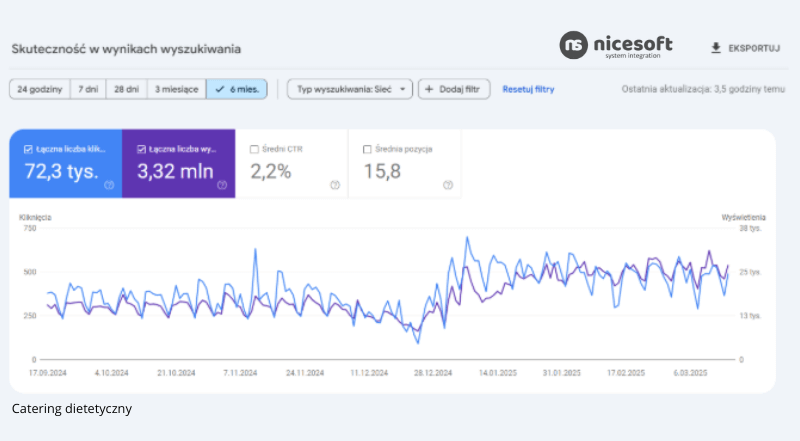Viewport: 800px width, 441px height.
Task: Choose the 28 dni date range
Action: [125, 89]
